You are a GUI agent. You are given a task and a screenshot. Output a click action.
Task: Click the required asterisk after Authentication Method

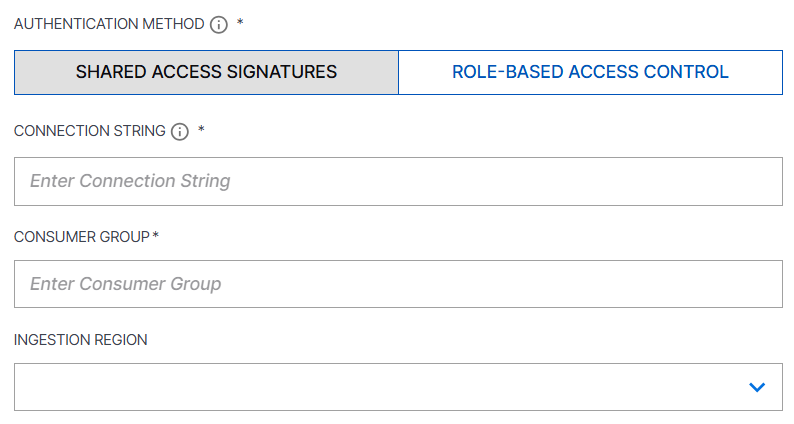240,22
